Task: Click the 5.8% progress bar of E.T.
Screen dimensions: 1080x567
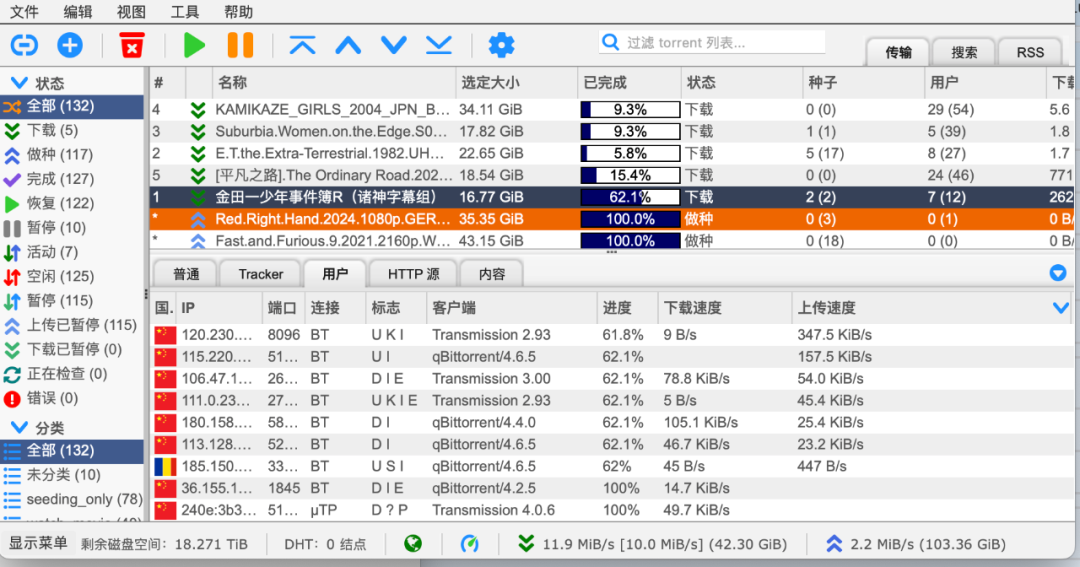Action: [x=630, y=153]
